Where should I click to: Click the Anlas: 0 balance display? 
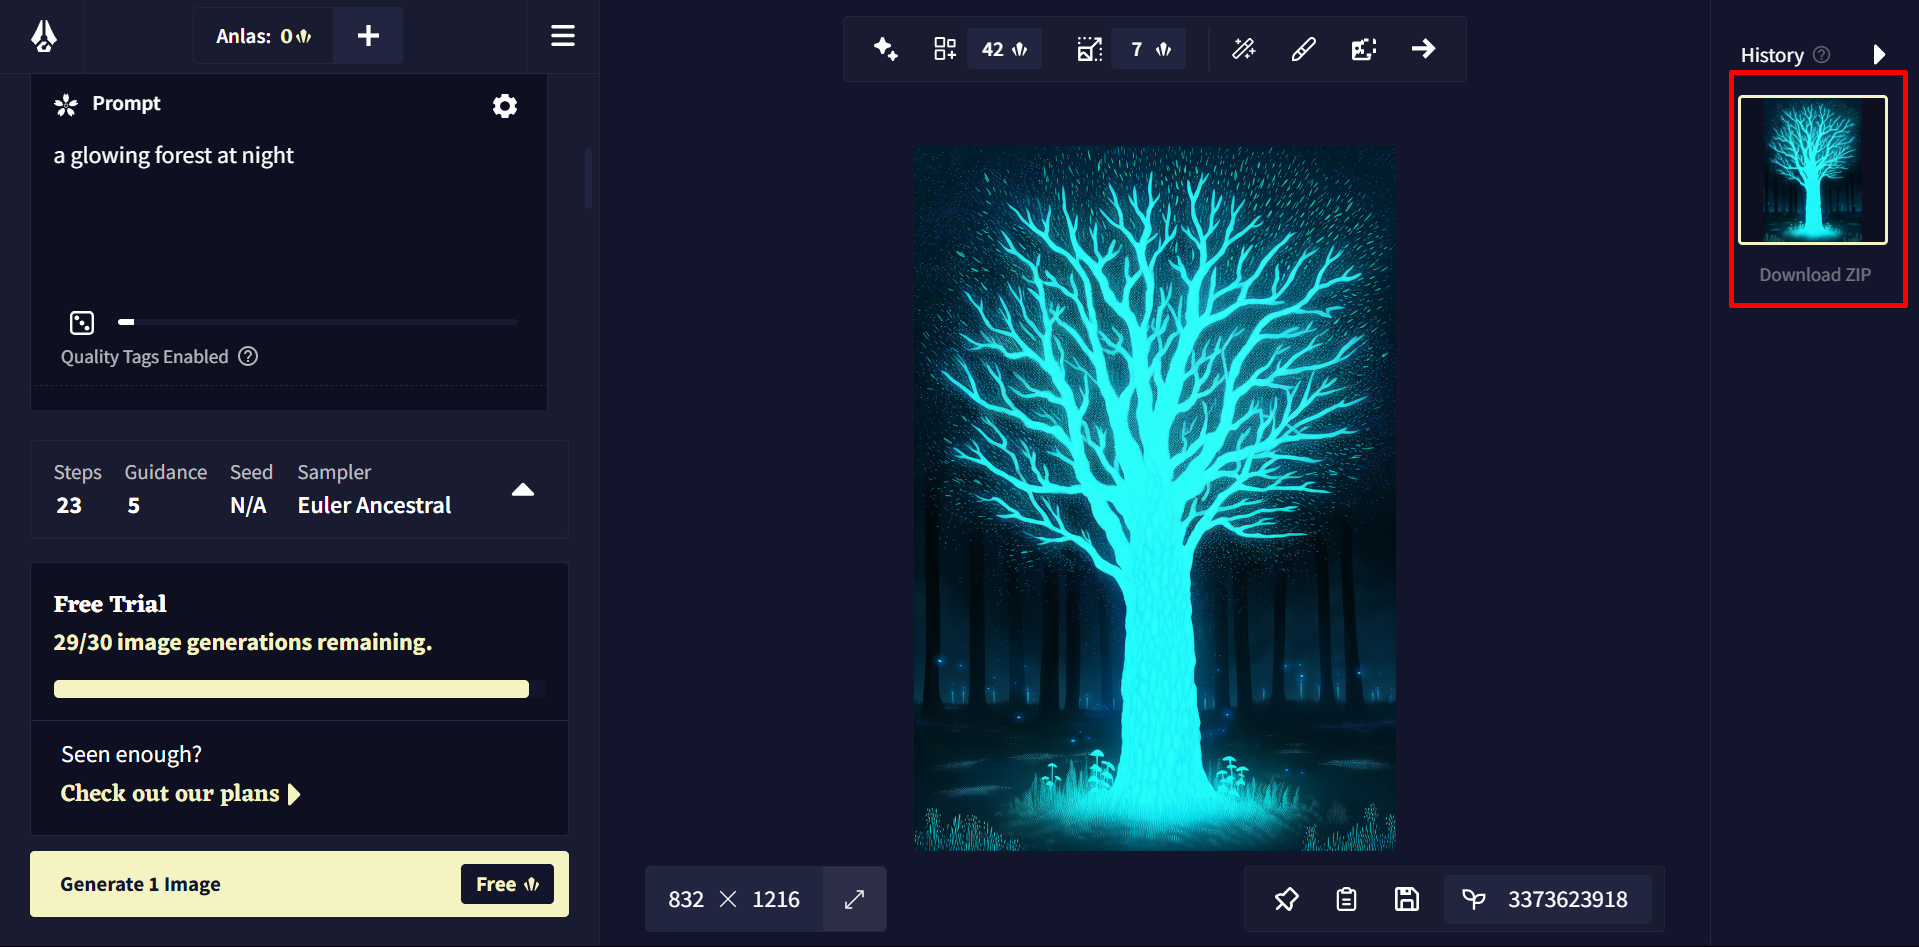coord(264,36)
